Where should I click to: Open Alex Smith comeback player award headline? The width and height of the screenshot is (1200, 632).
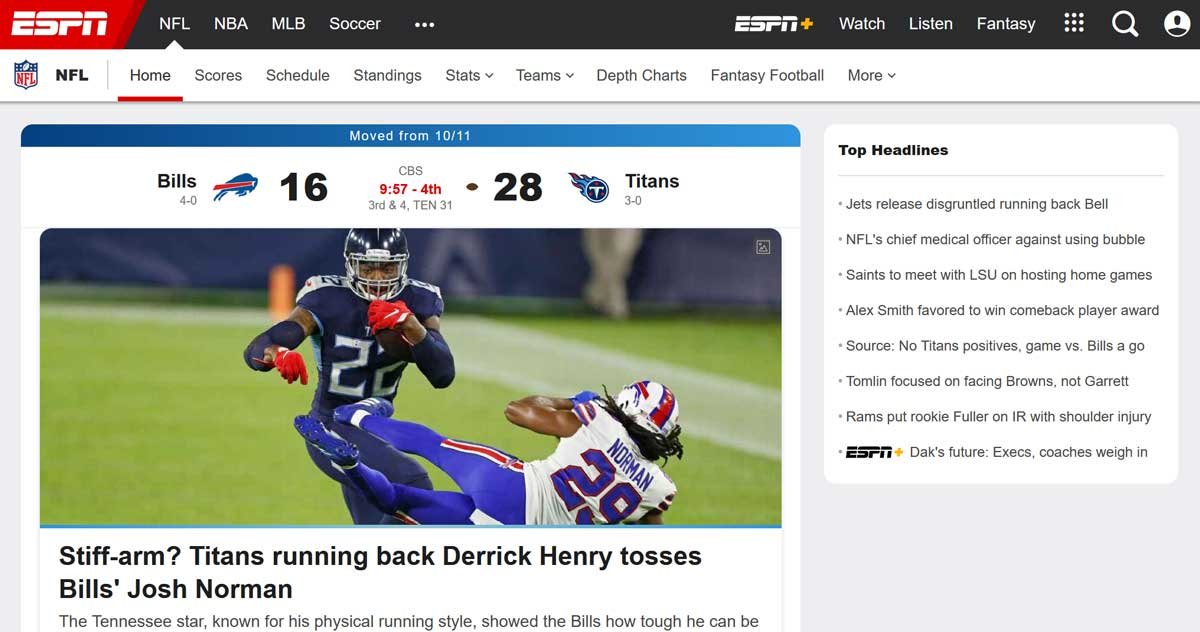pyautogui.click(x=1002, y=310)
